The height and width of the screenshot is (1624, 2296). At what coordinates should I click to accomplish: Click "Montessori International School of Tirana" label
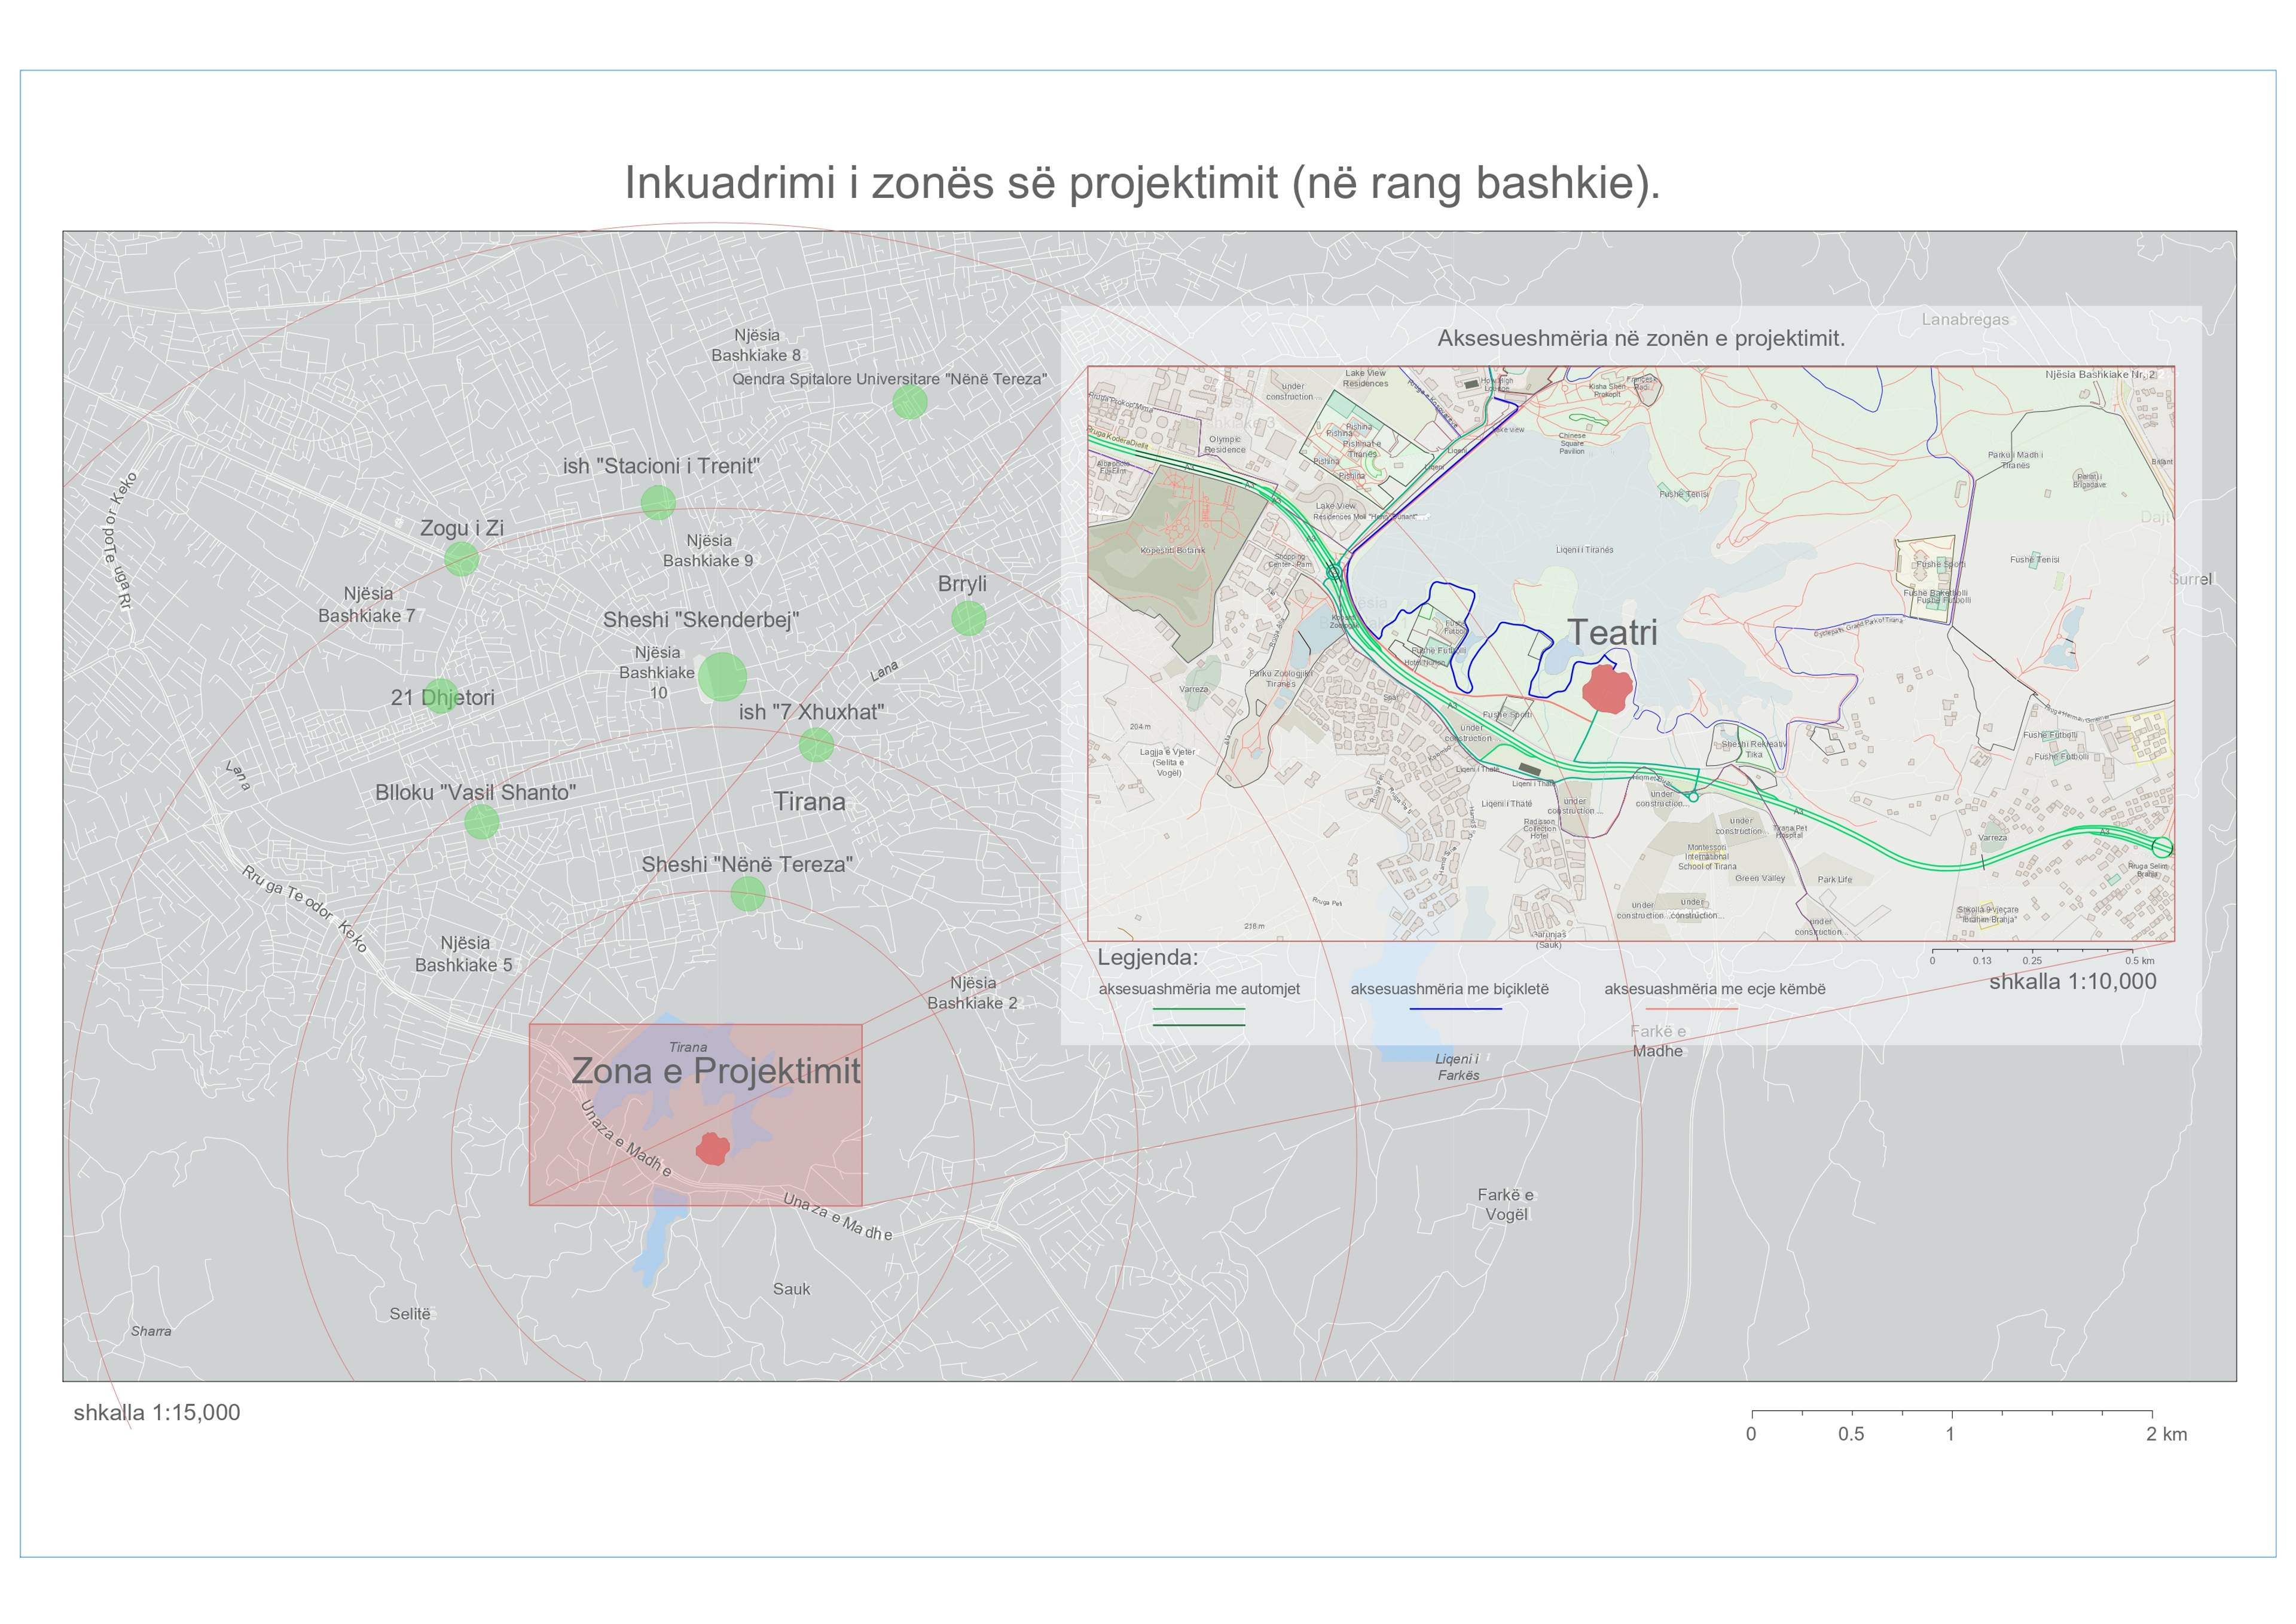pyautogui.click(x=1707, y=857)
